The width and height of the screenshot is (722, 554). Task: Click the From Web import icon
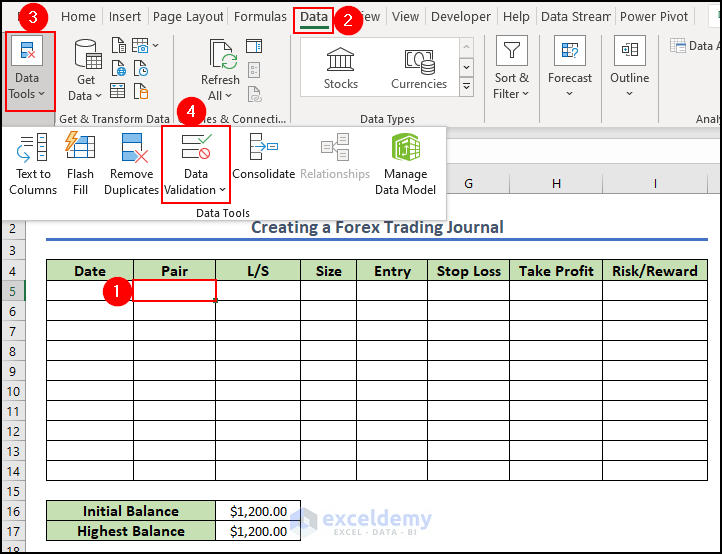point(119,68)
